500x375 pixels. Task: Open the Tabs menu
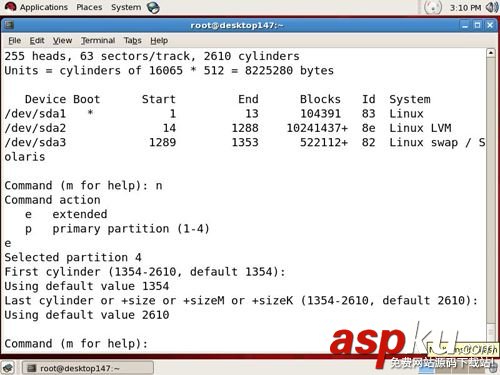133,41
